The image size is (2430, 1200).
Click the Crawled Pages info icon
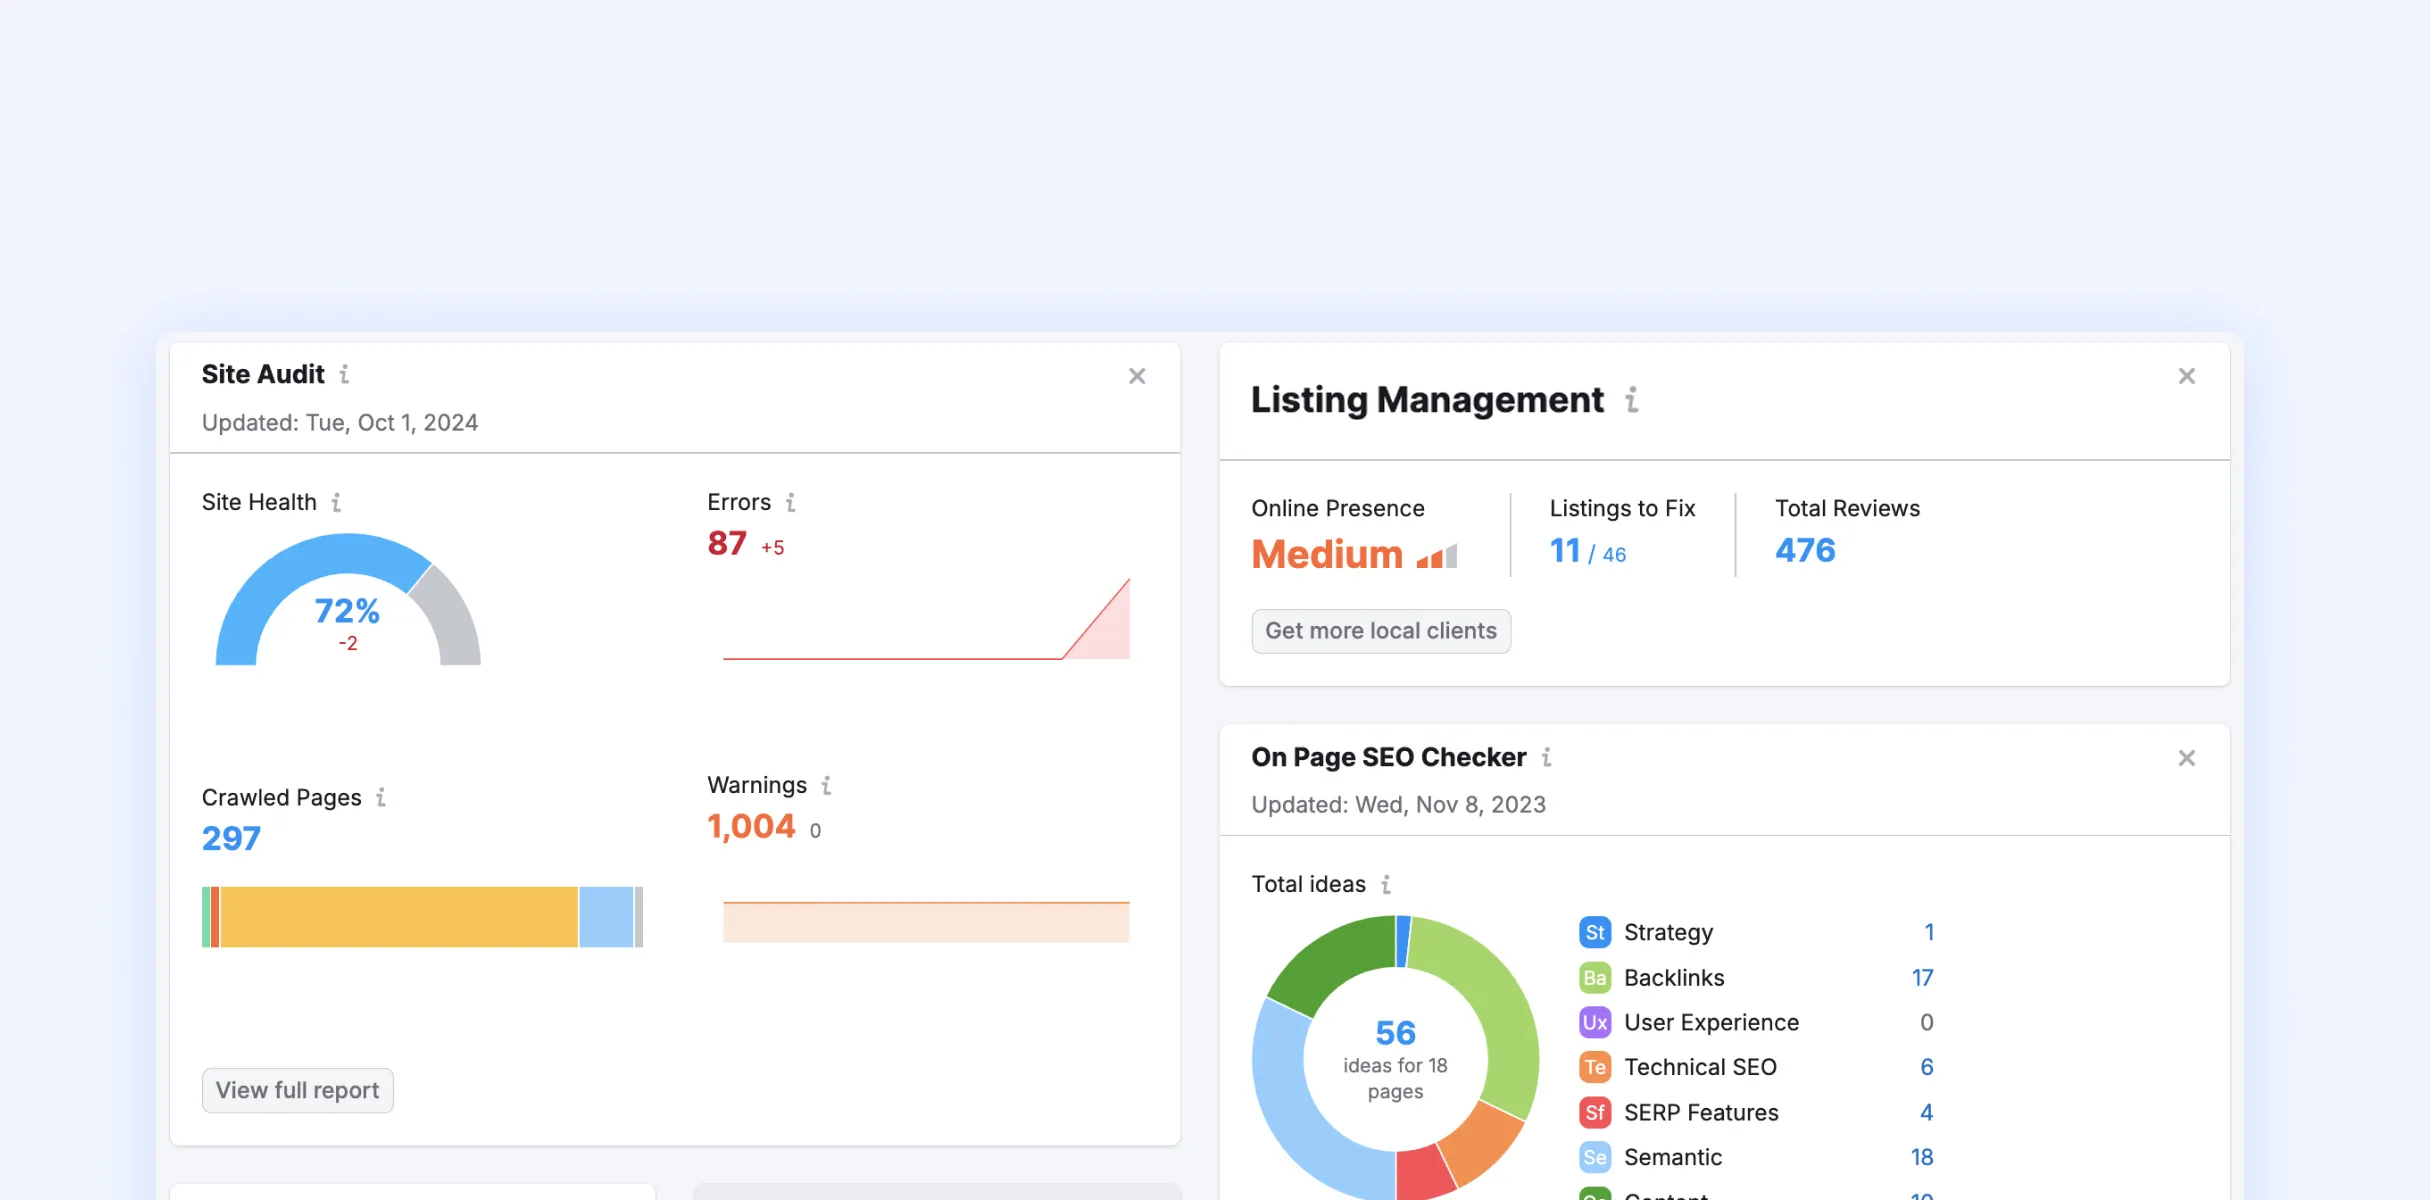(380, 798)
